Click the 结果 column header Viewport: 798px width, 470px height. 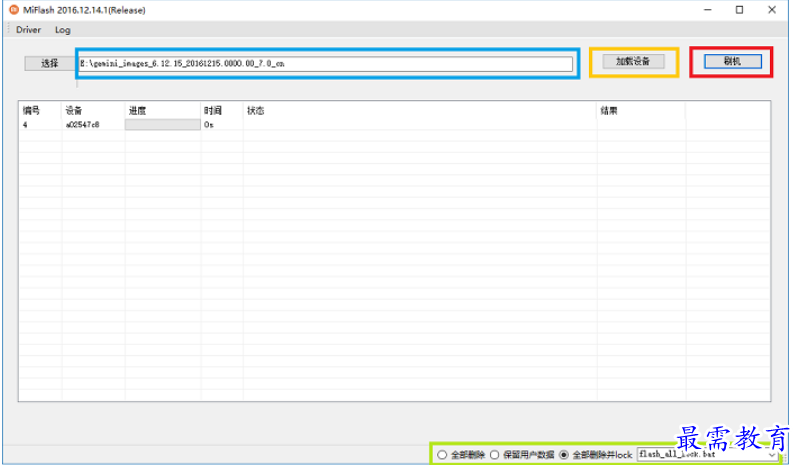(609, 110)
